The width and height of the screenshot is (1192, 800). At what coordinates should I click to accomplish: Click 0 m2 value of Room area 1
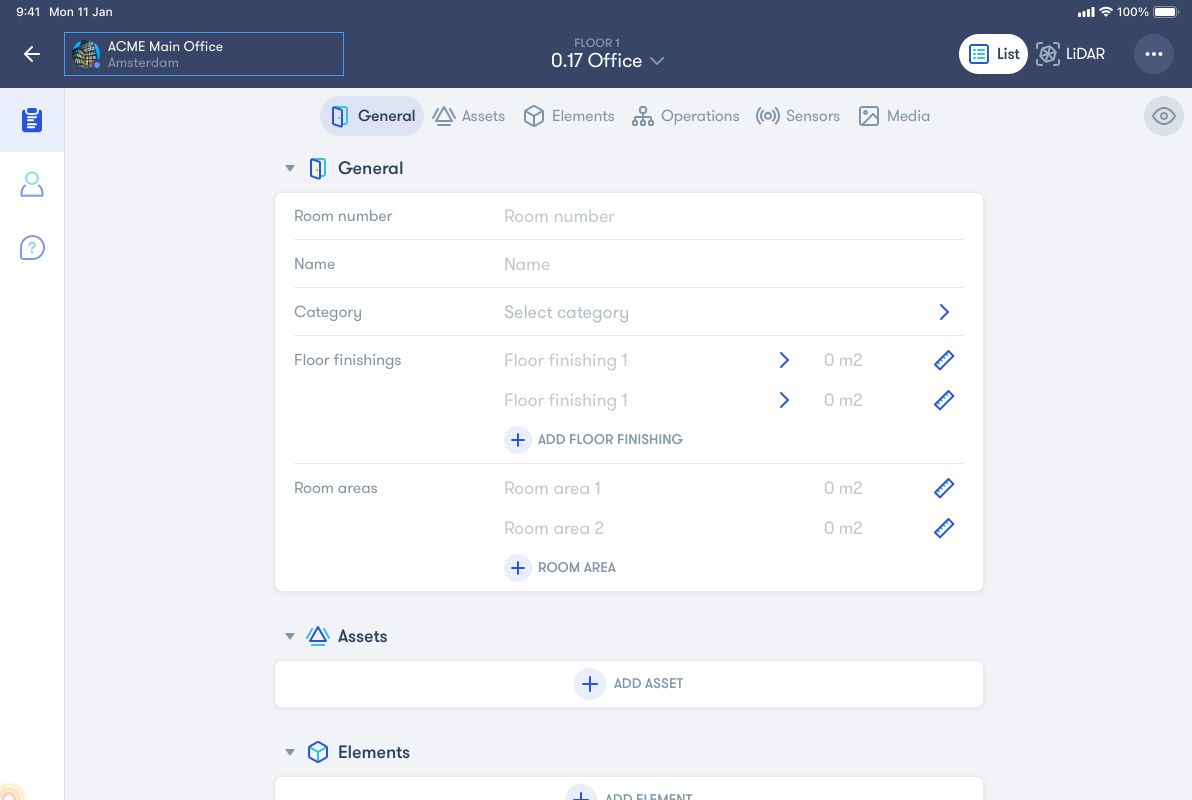point(843,488)
